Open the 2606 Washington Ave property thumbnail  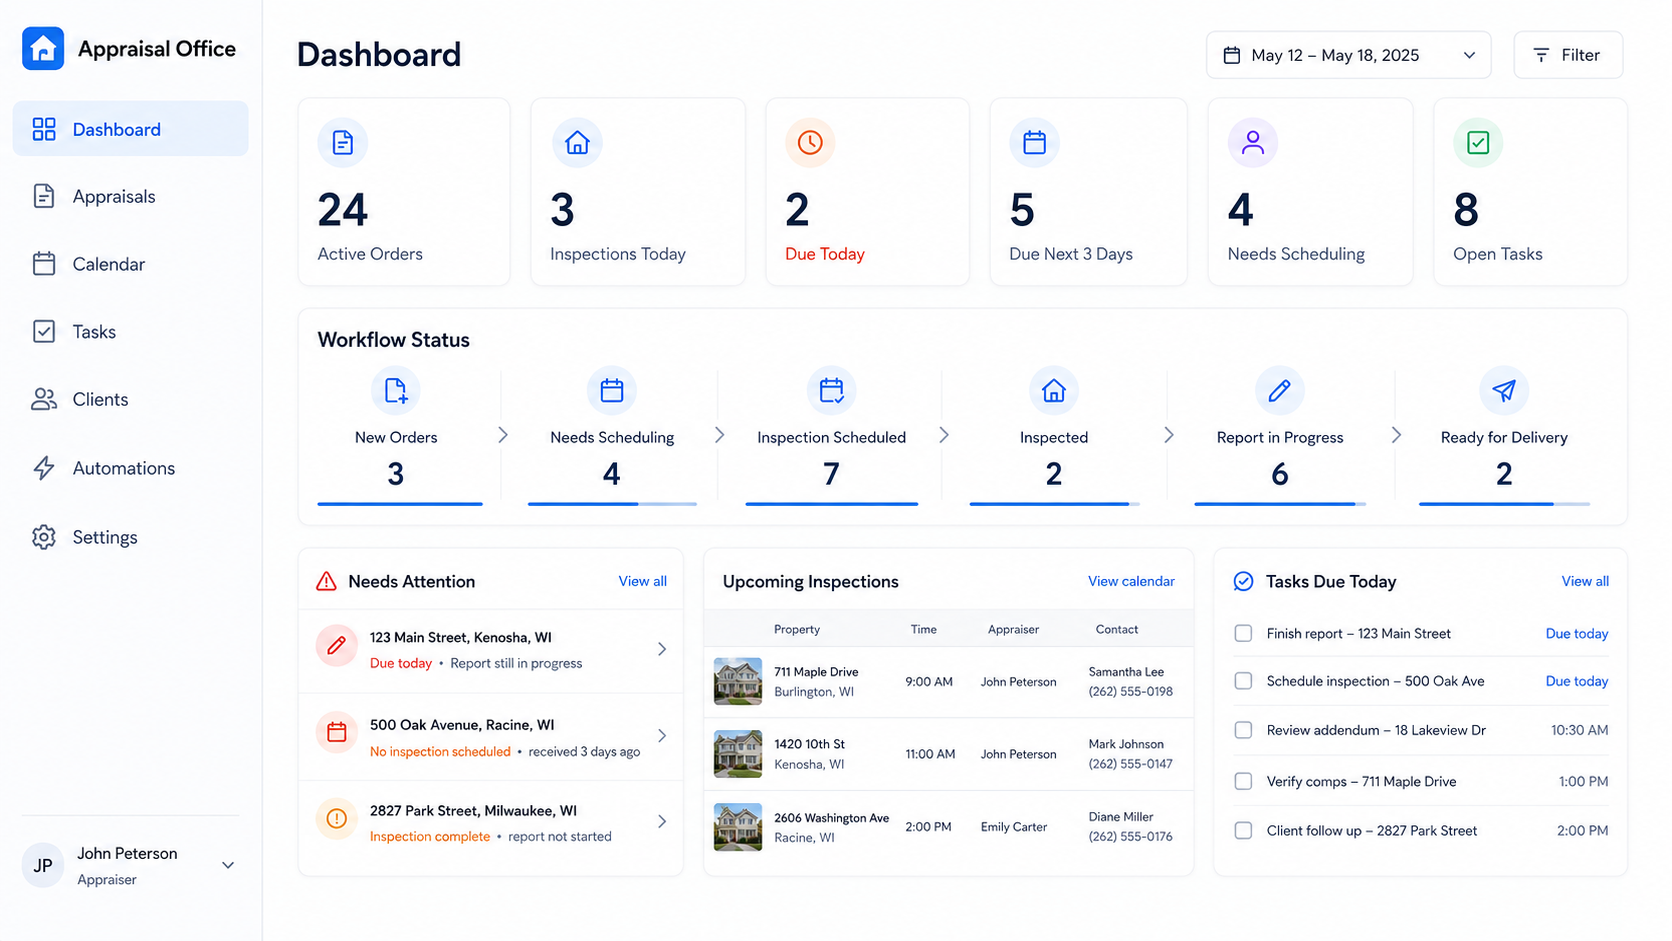[x=738, y=827]
